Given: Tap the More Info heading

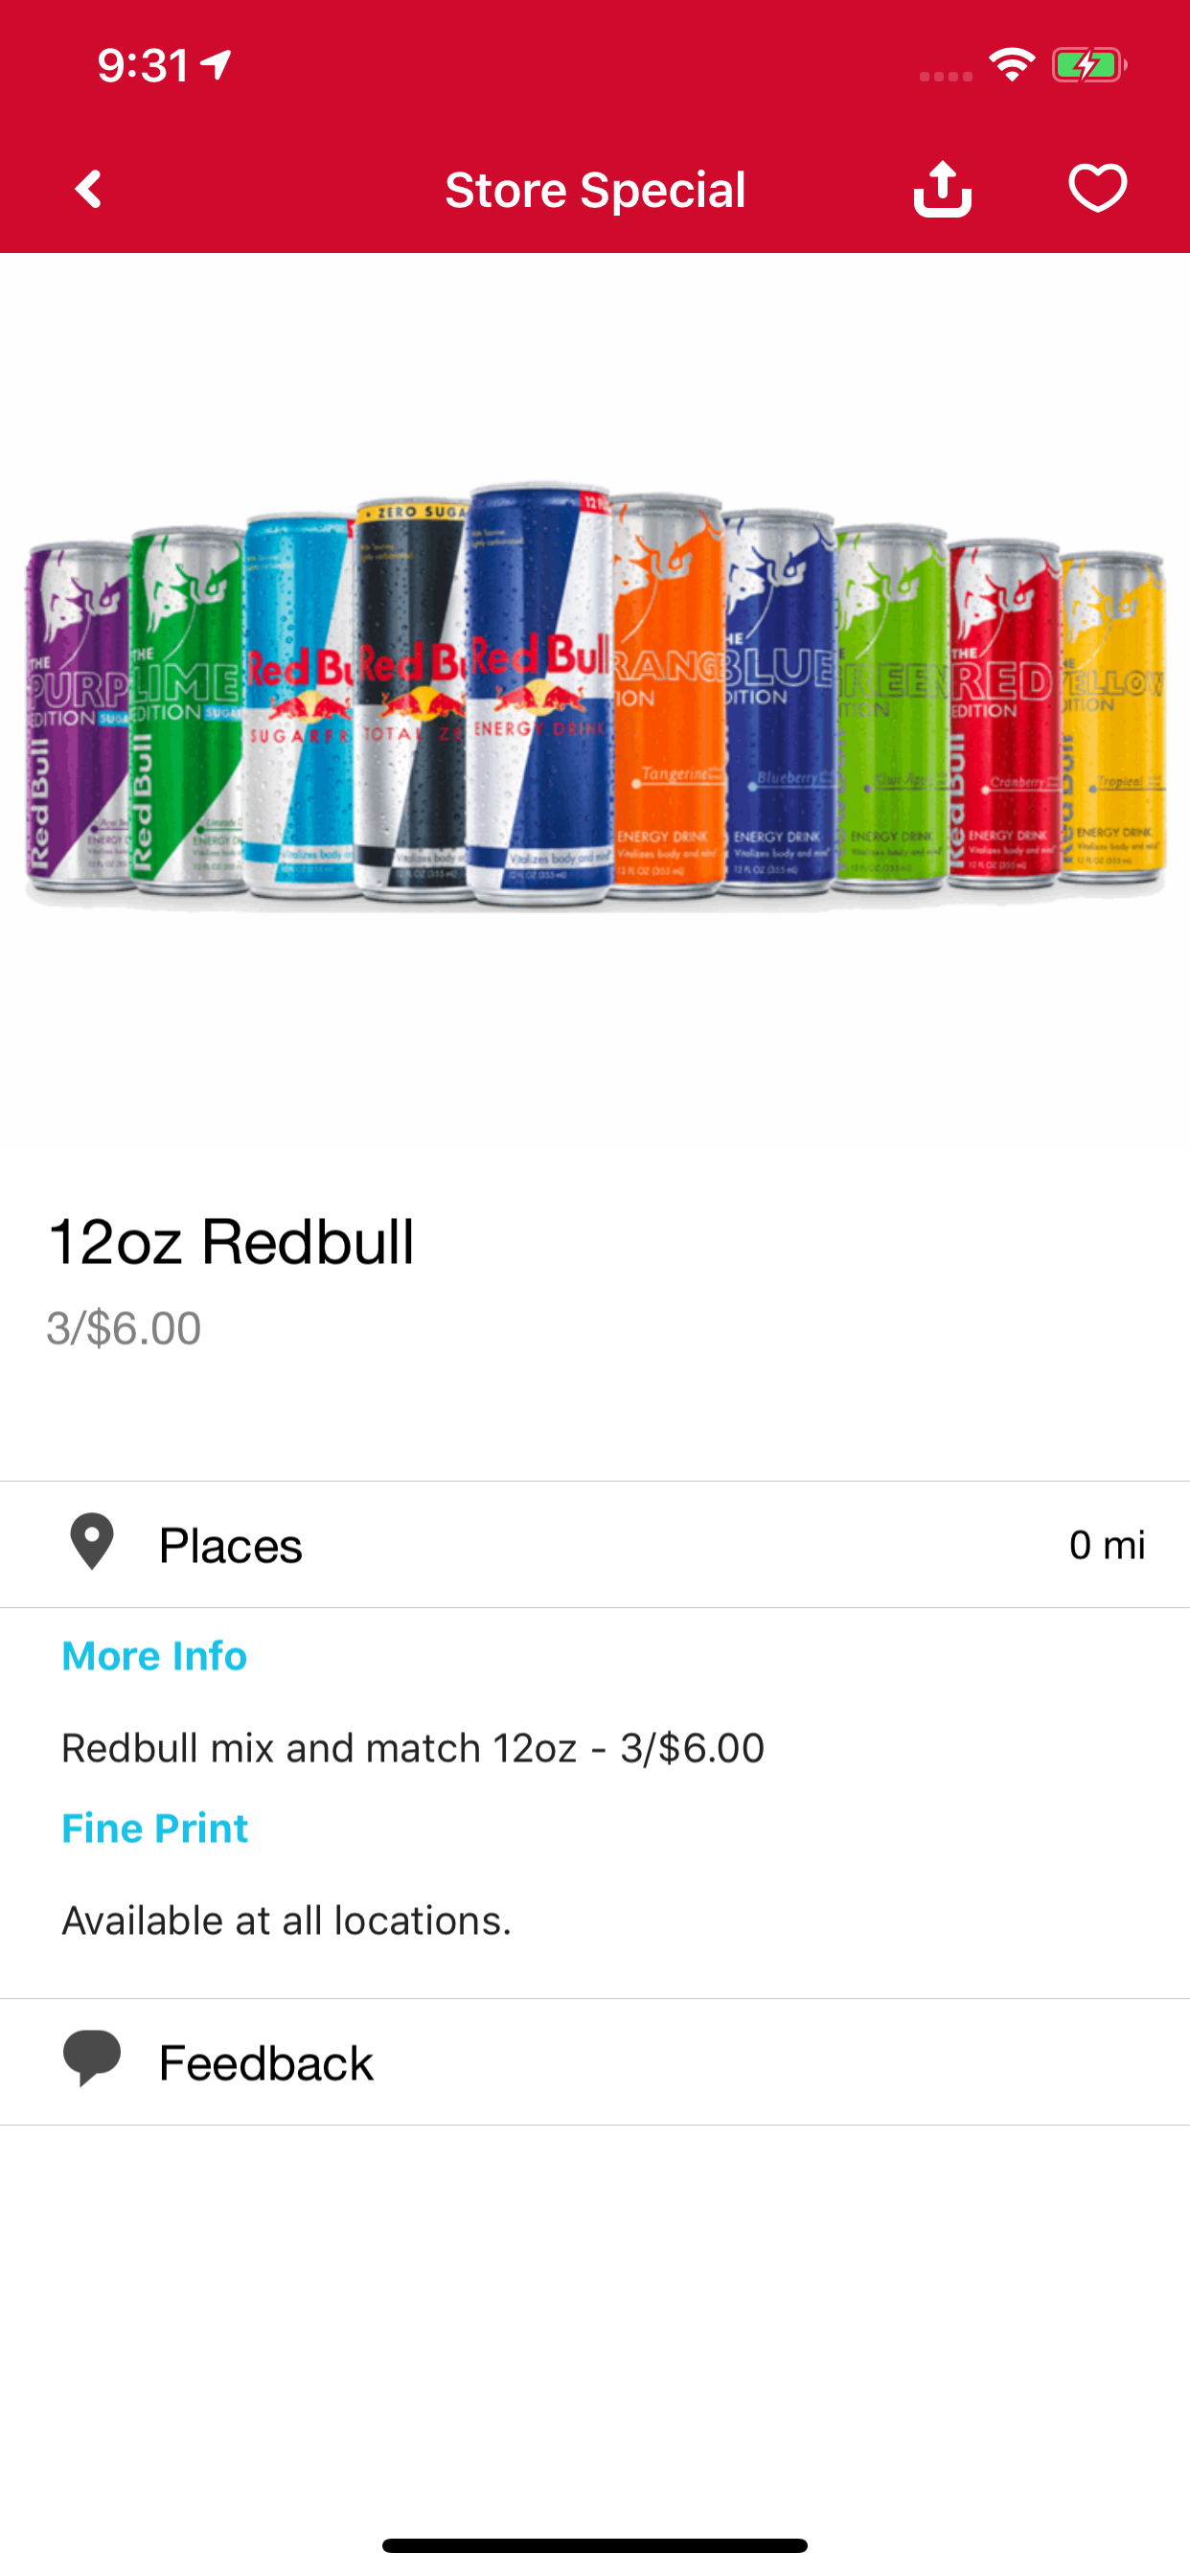Looking at the screenshot, I should [154, 1656].
